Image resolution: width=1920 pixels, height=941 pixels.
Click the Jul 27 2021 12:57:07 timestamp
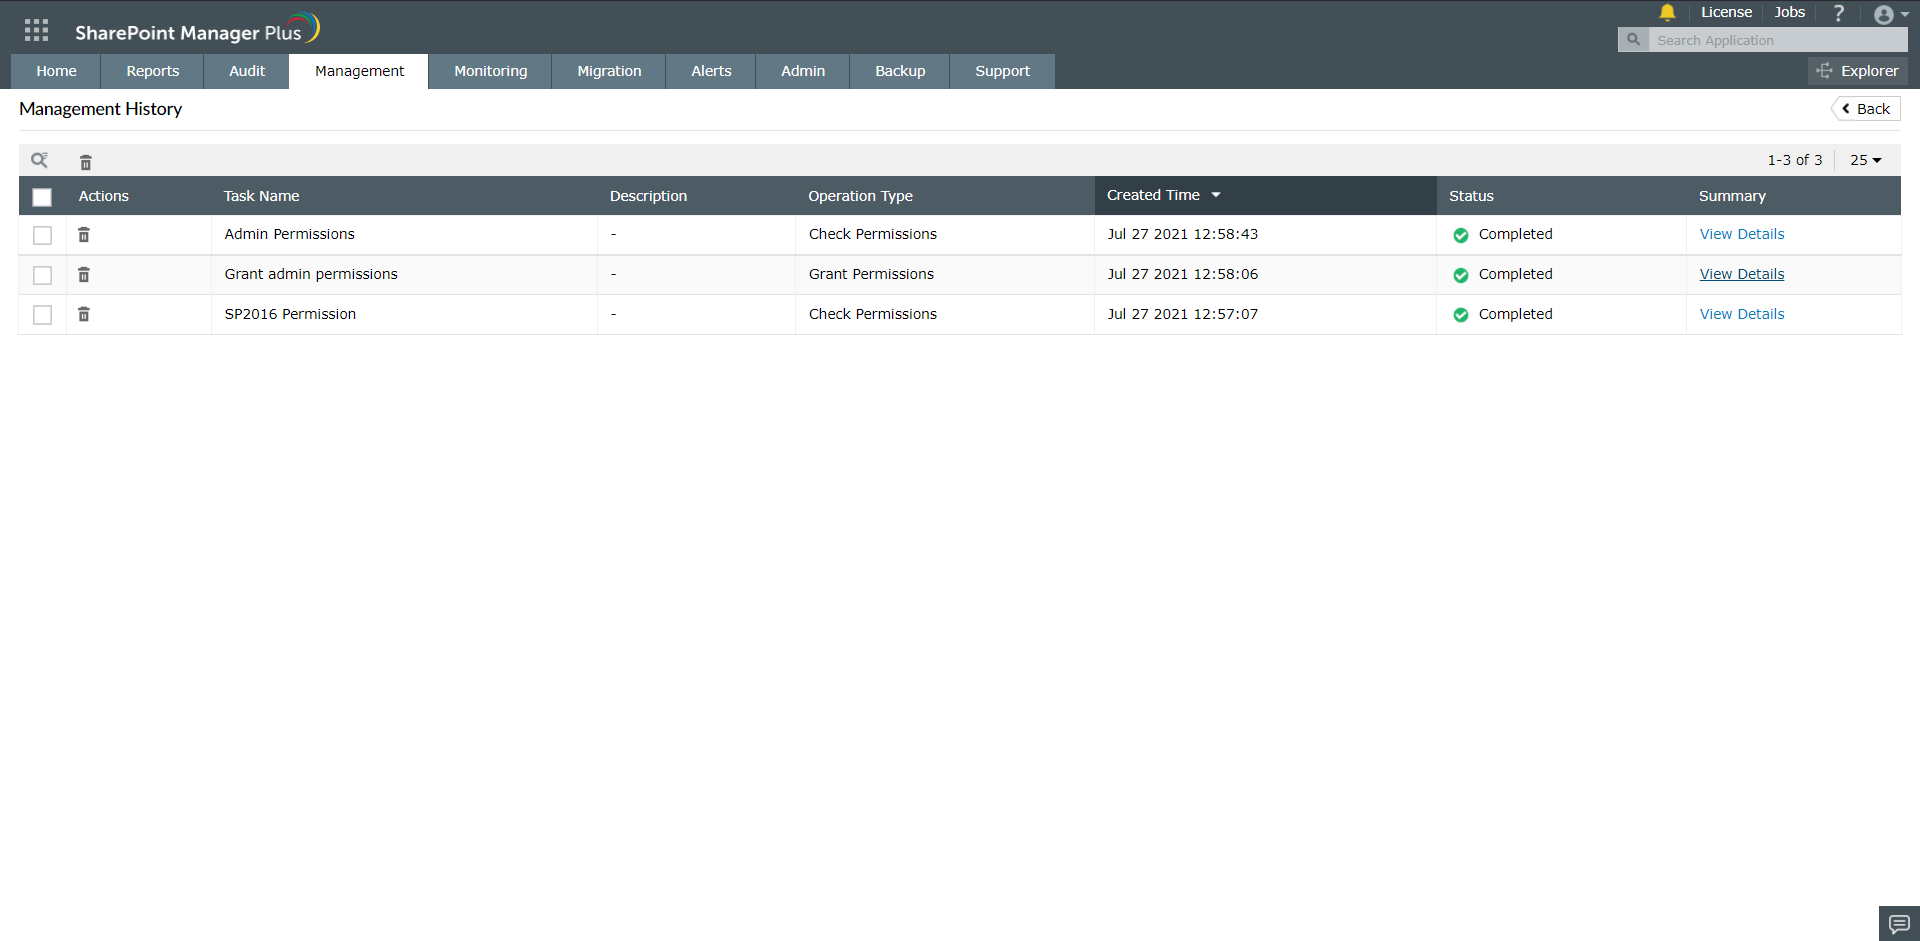pos(1183,314)
